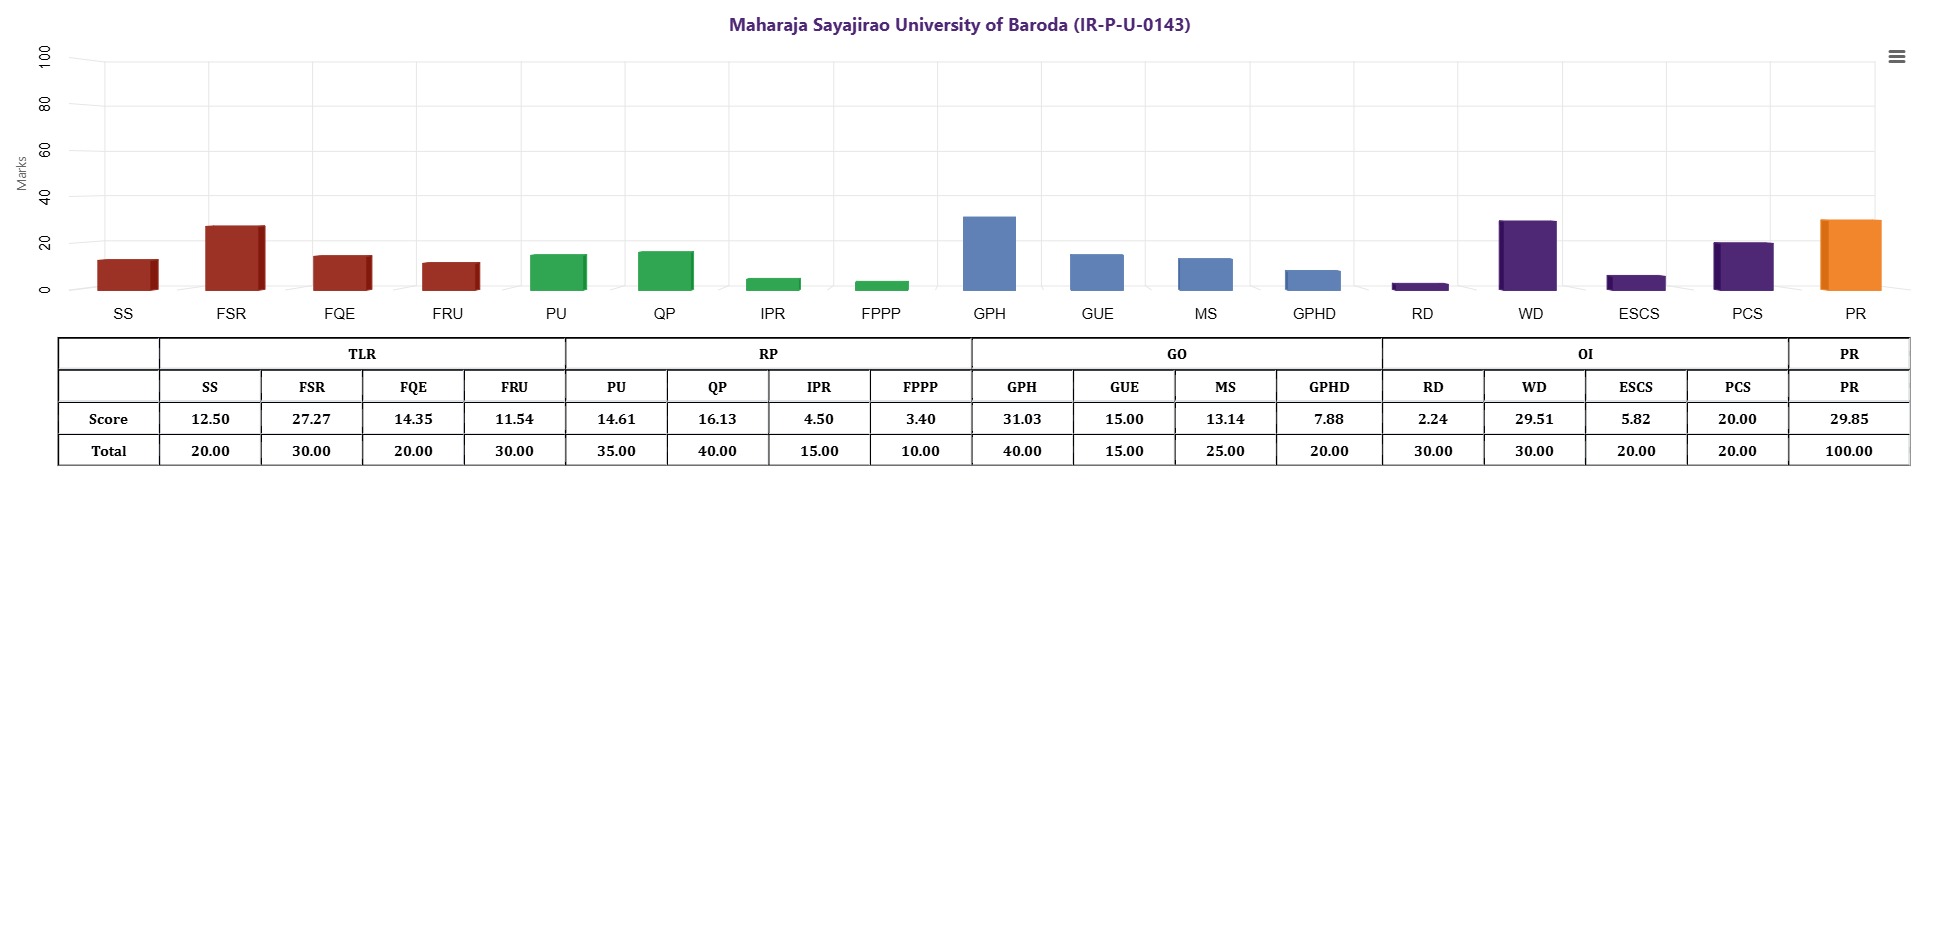This screenshot has height=945, width=1935.
Task: Click the FPPP axis label under chart
Action: (881, 314)
